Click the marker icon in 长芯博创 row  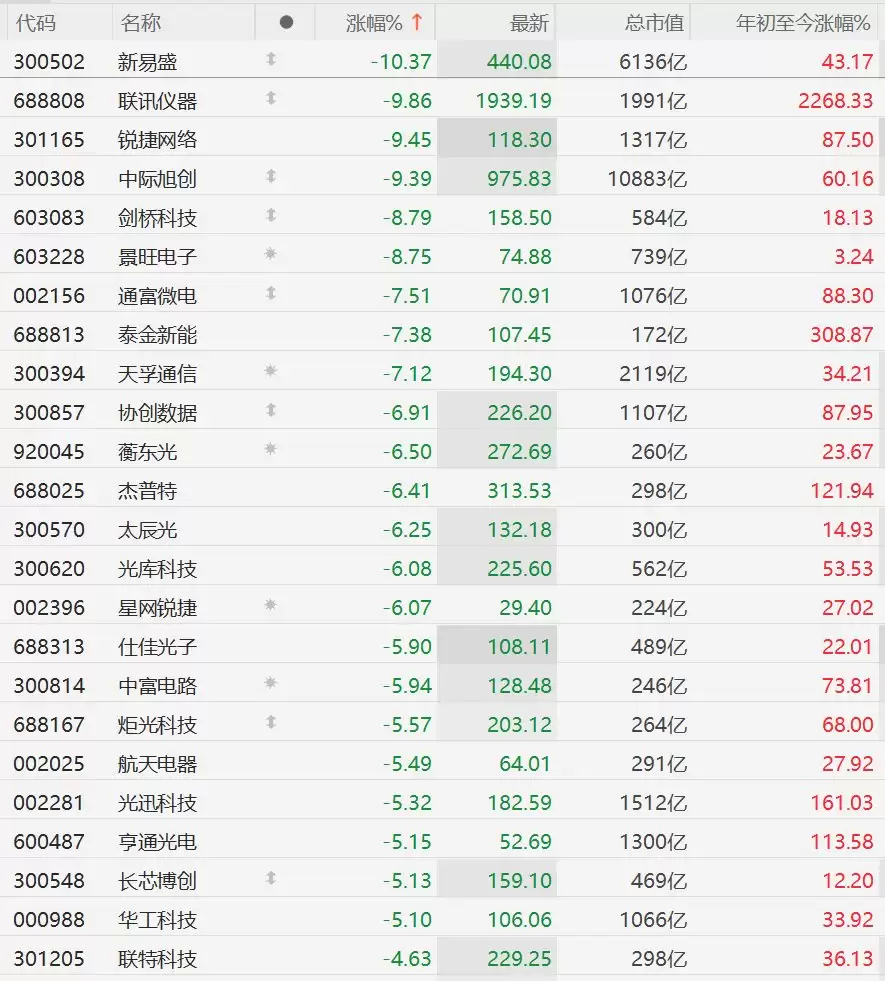(x=271, y=878)
